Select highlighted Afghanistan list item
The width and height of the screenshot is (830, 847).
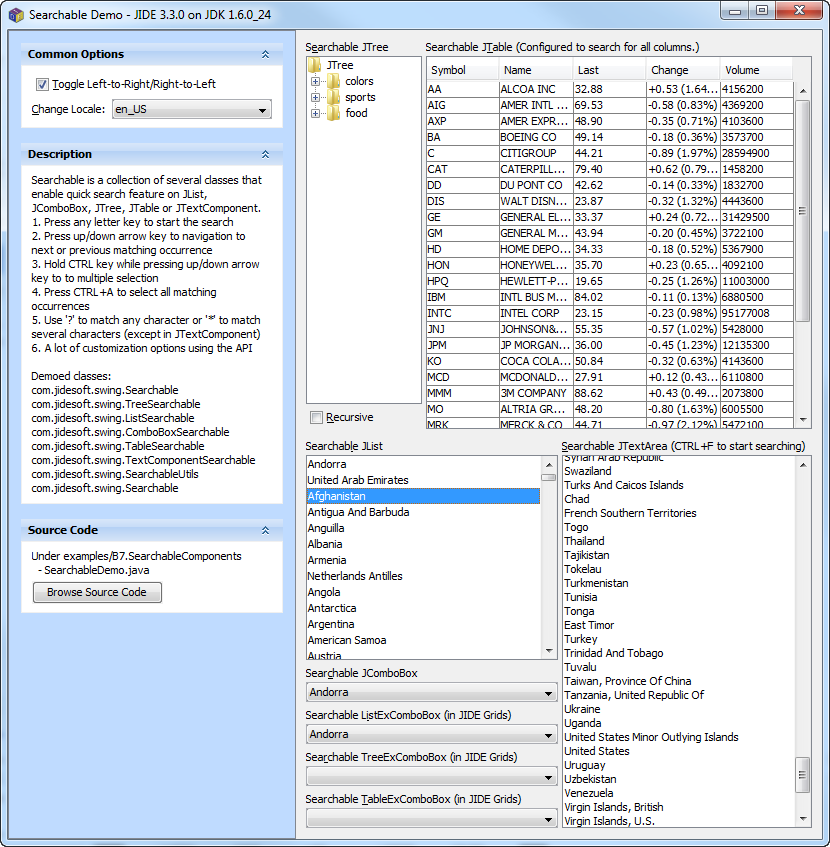click(x=423, y=496)
